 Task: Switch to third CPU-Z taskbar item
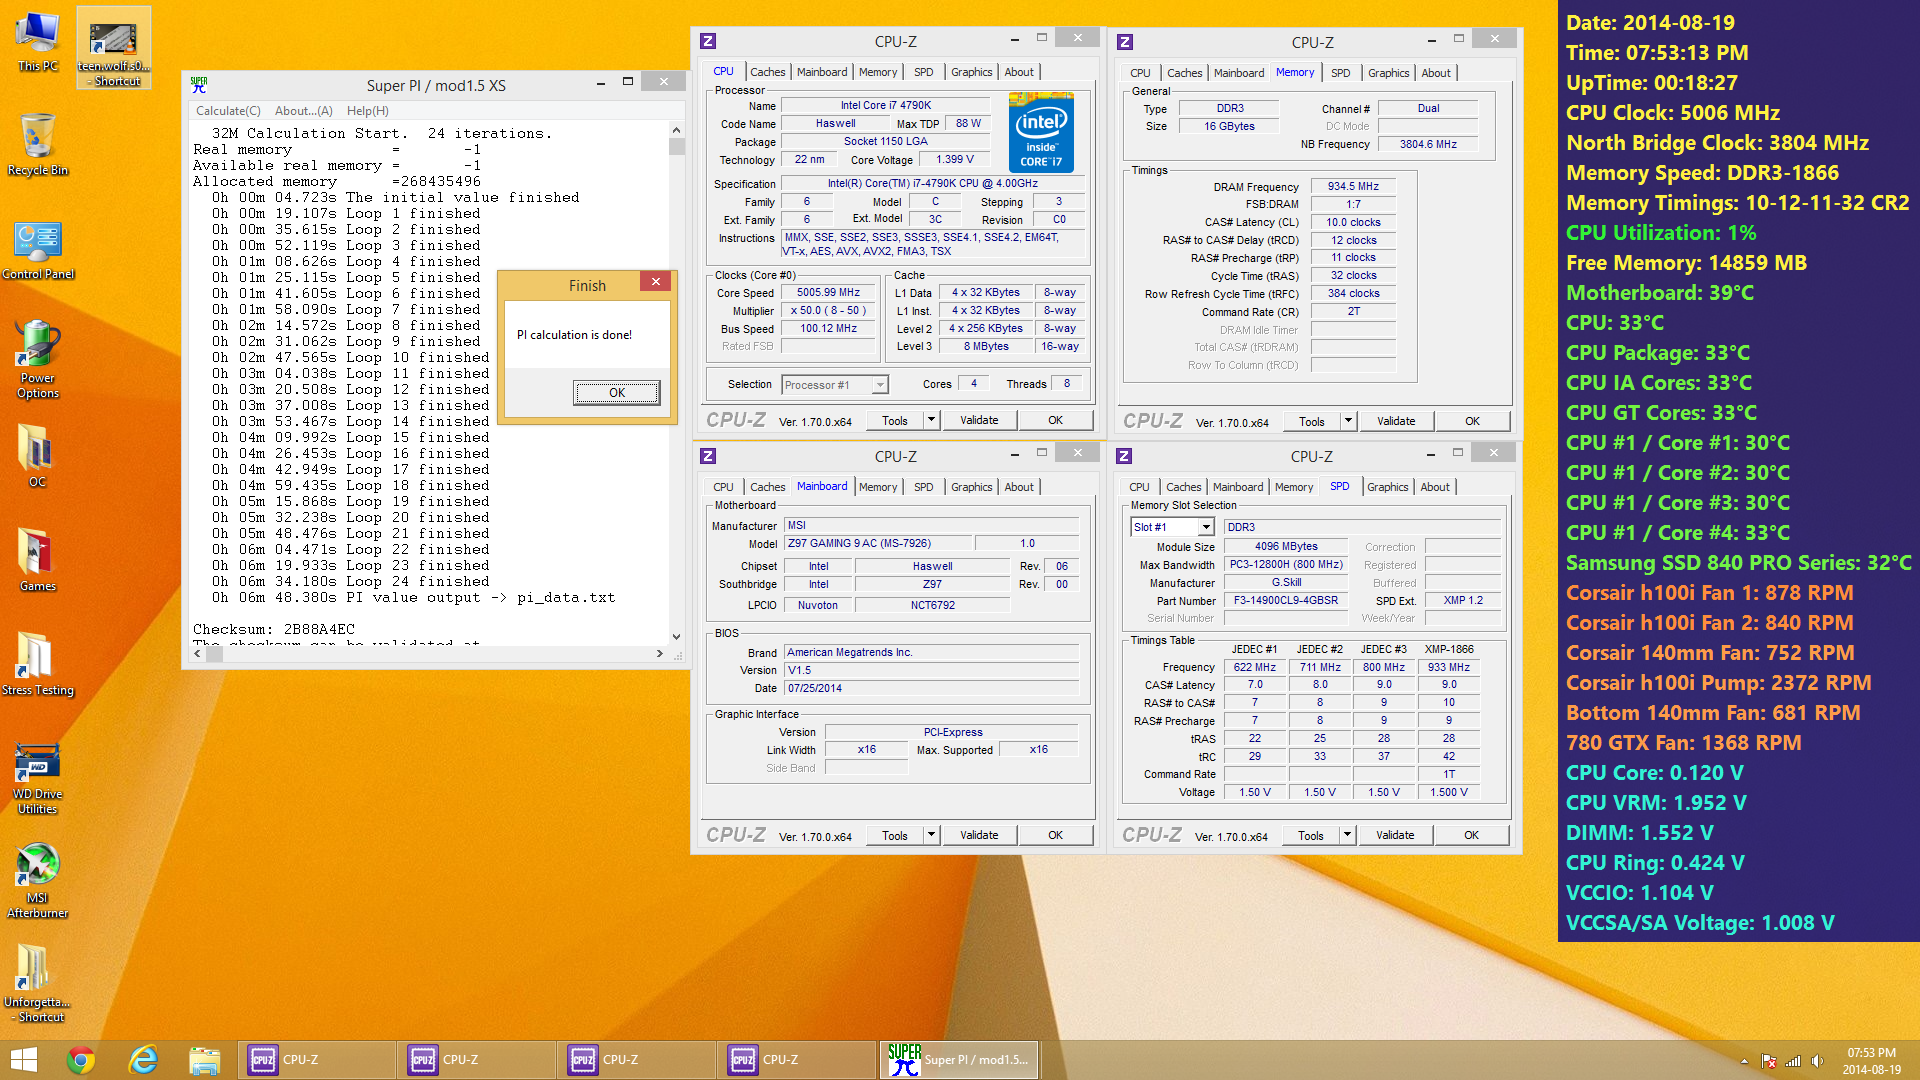(637, 1060)
